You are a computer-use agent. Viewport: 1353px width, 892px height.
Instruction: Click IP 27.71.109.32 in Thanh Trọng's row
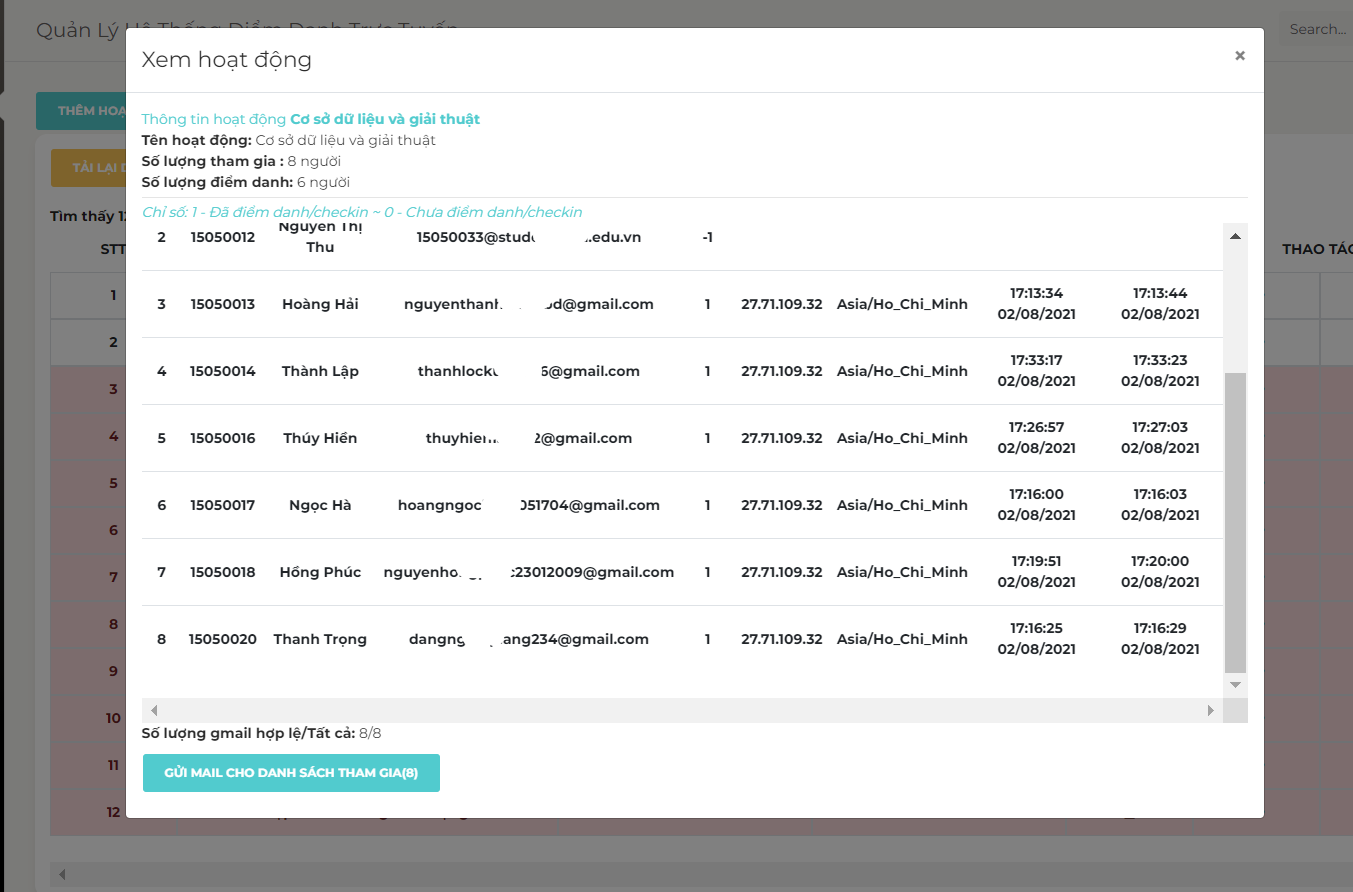[x=782, y=639]
